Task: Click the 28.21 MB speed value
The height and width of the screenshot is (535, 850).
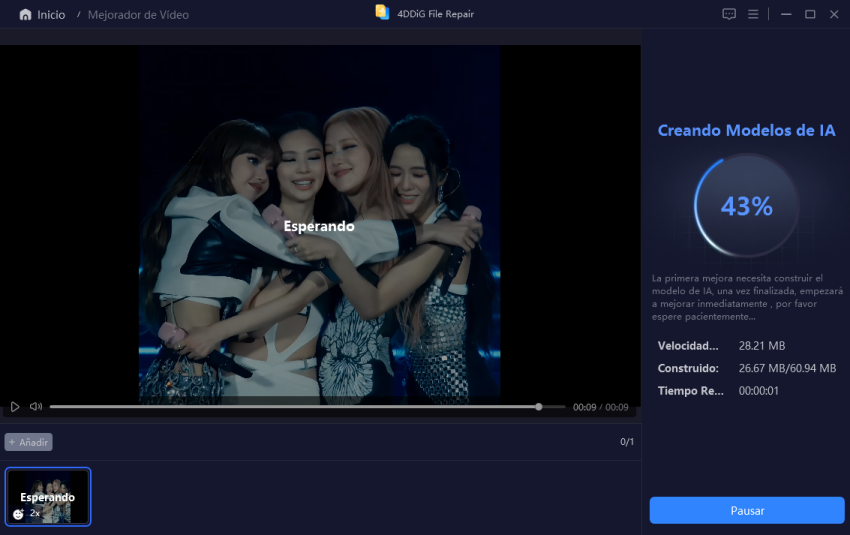Action: tap(762, 346)
